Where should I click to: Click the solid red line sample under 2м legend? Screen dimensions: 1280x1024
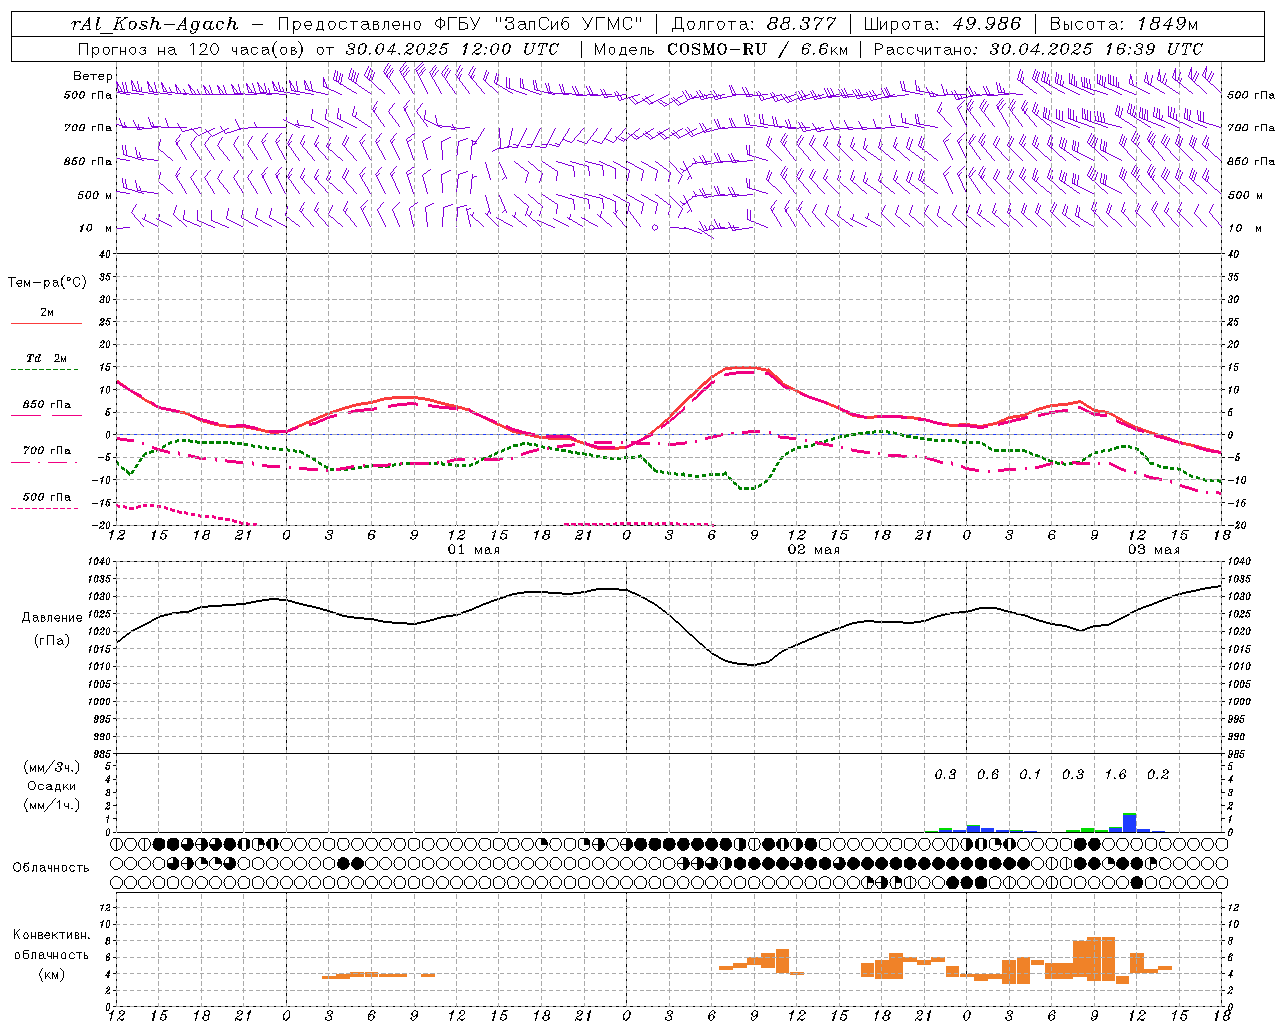(47, 324)
